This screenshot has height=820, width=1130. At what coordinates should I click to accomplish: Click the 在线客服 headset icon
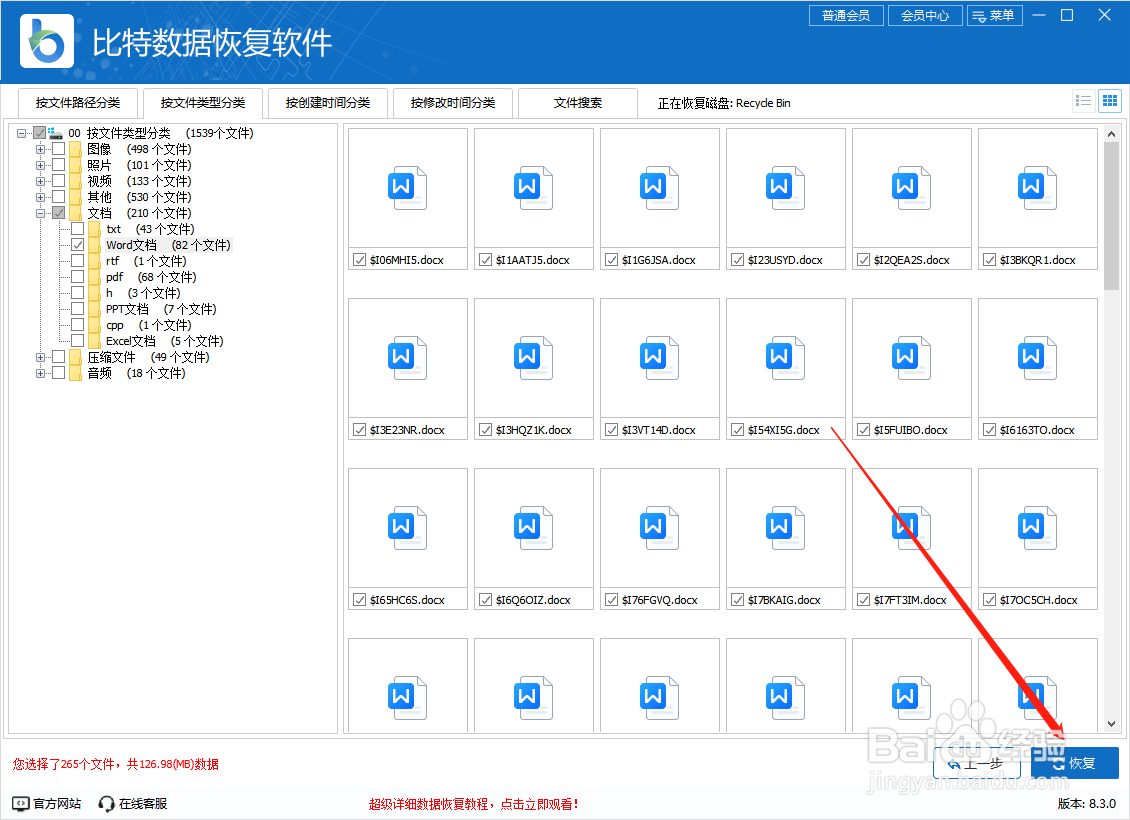[x=105, y=802]
